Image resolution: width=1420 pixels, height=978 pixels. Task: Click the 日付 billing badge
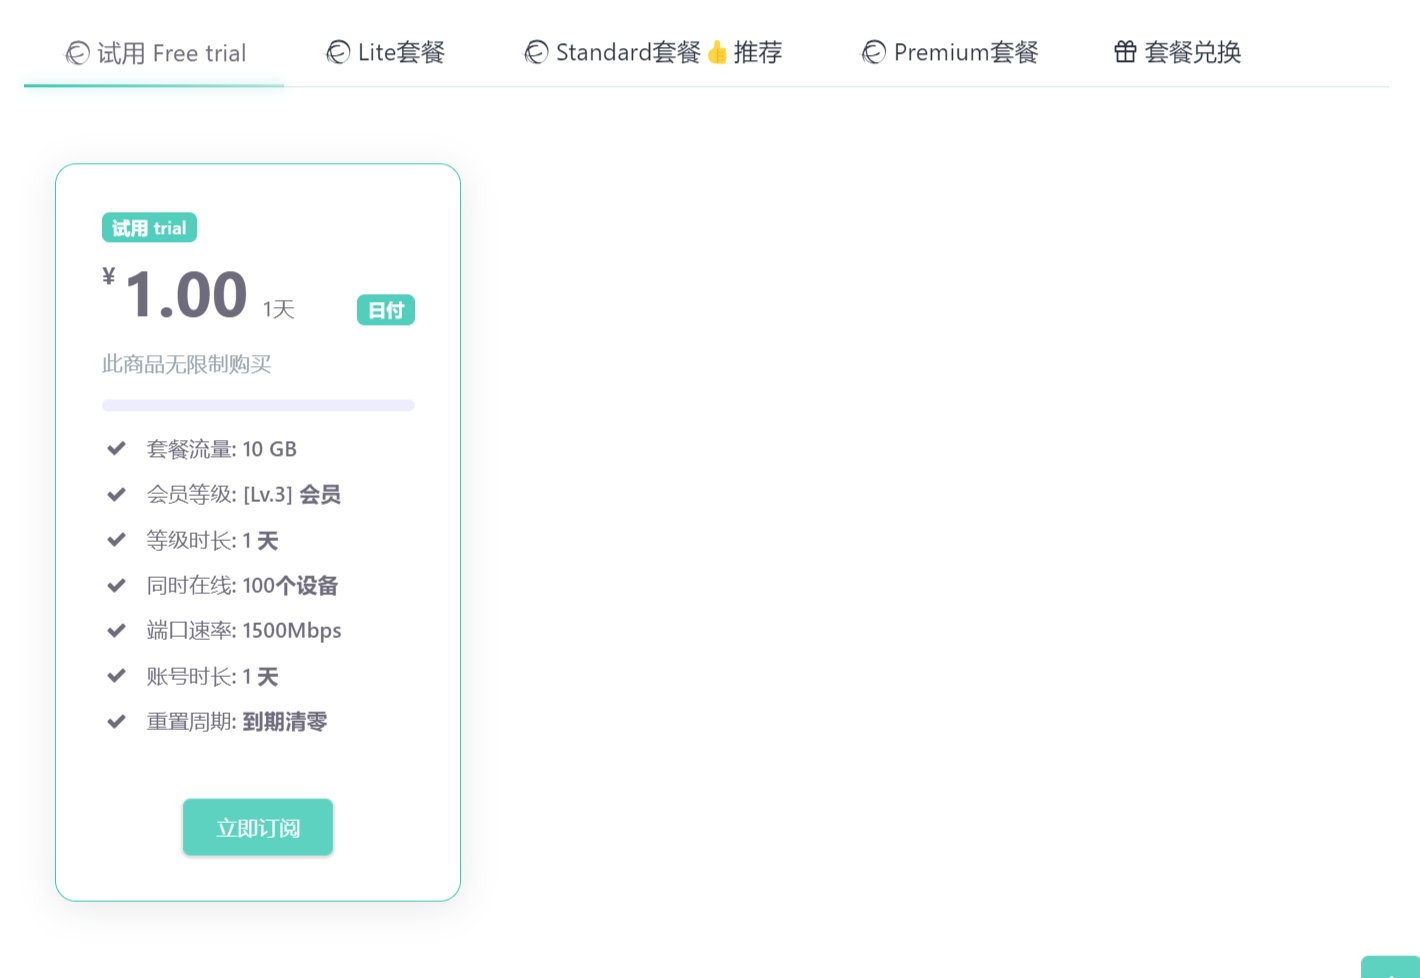386,310
